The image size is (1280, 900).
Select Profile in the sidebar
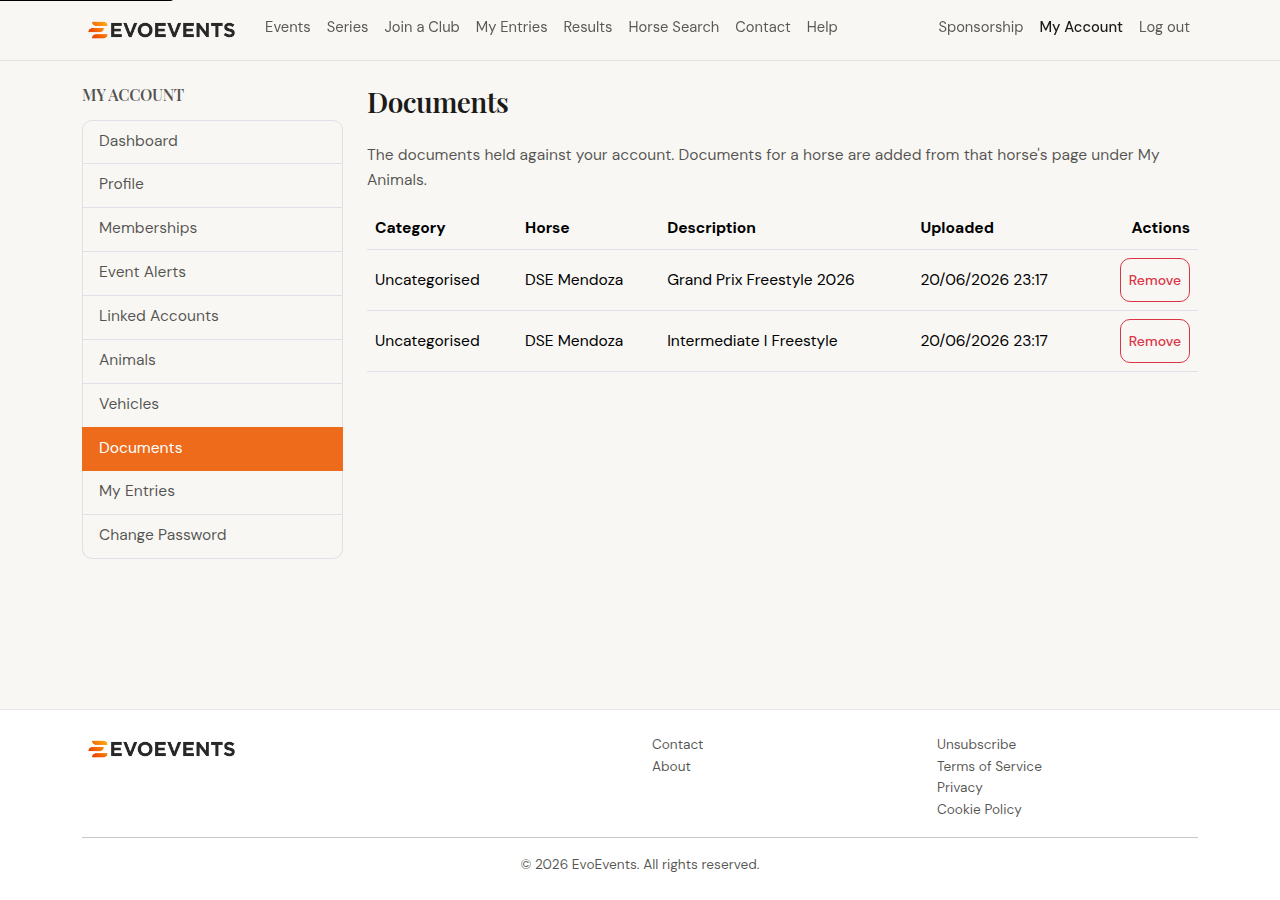point(212,185)
